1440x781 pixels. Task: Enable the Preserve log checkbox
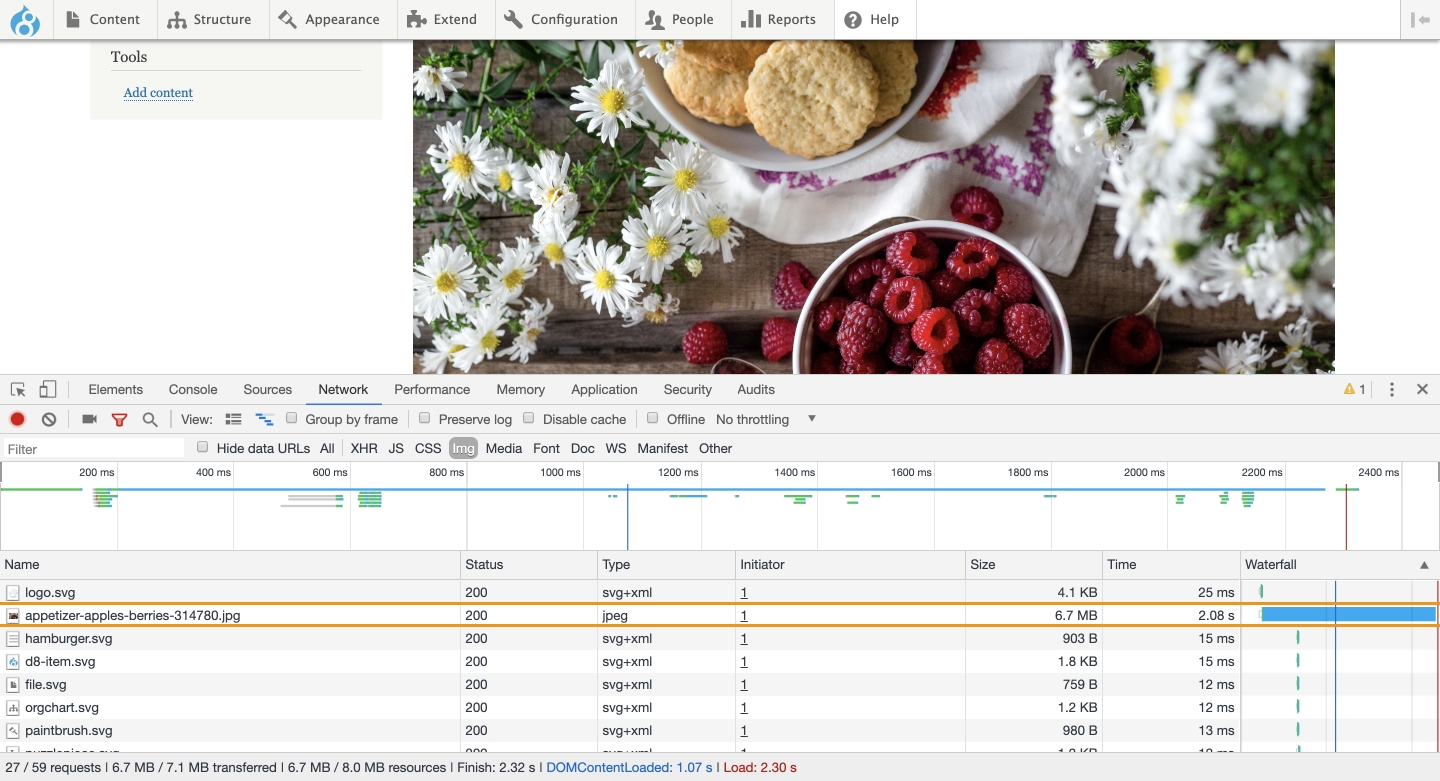424,418
